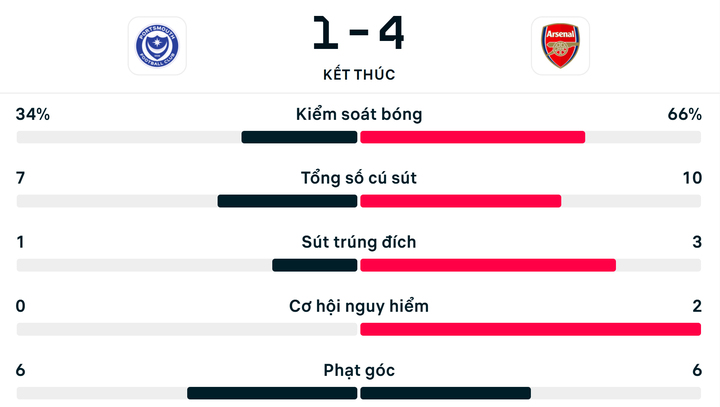Click the Arsenal club crest
720x407 pixels.
coord(560,46)
